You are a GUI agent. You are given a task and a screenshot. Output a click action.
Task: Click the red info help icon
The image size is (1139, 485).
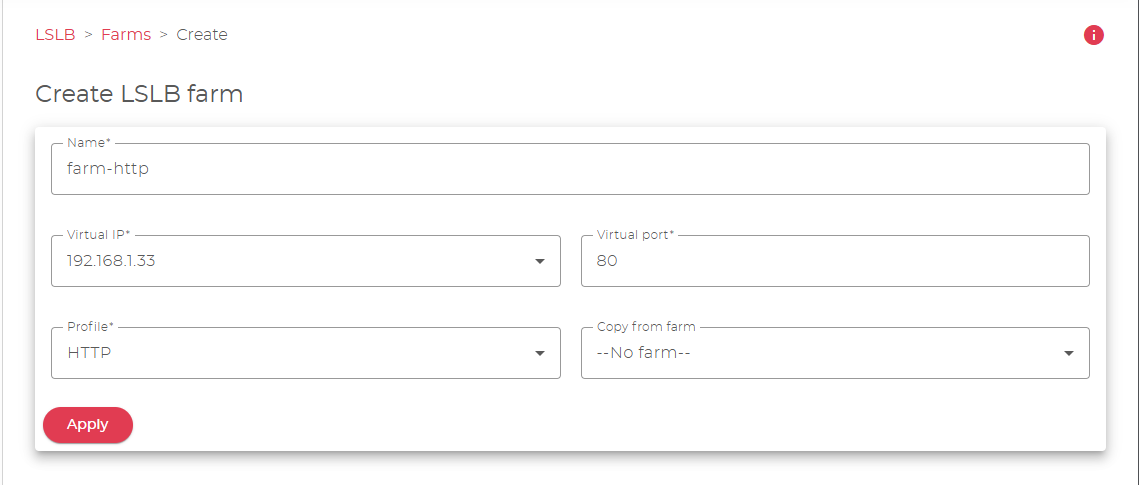tap(1093, 35)
